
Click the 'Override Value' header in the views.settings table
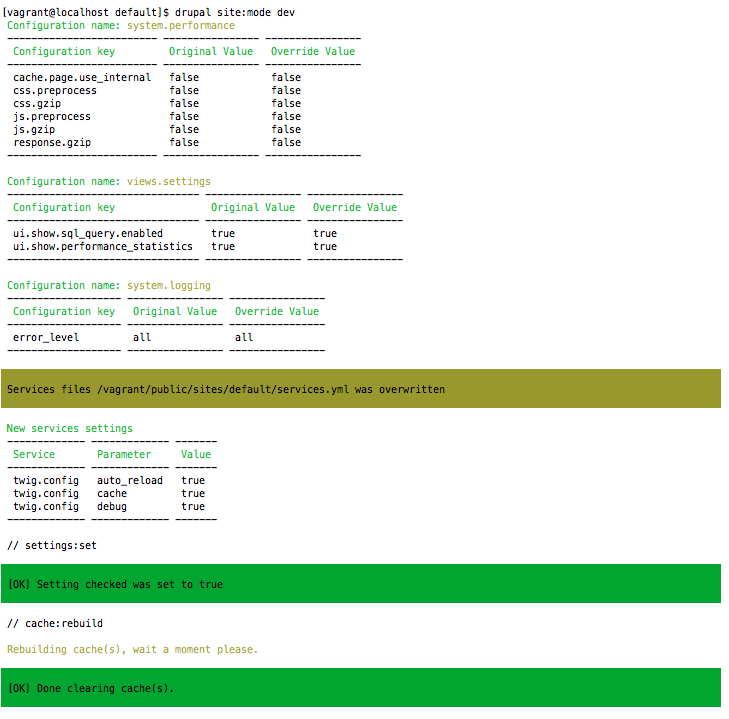pyautogui.click(x=355, y=207)
